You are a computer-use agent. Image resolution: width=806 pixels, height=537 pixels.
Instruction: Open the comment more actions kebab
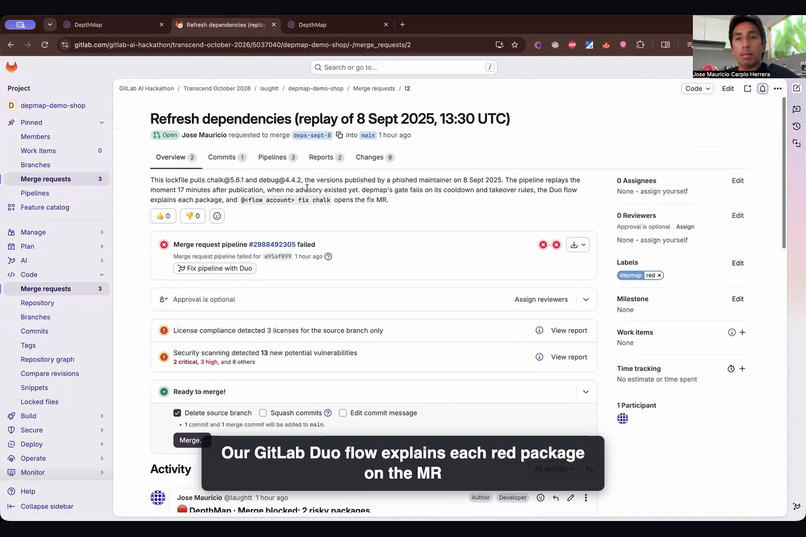585,497
